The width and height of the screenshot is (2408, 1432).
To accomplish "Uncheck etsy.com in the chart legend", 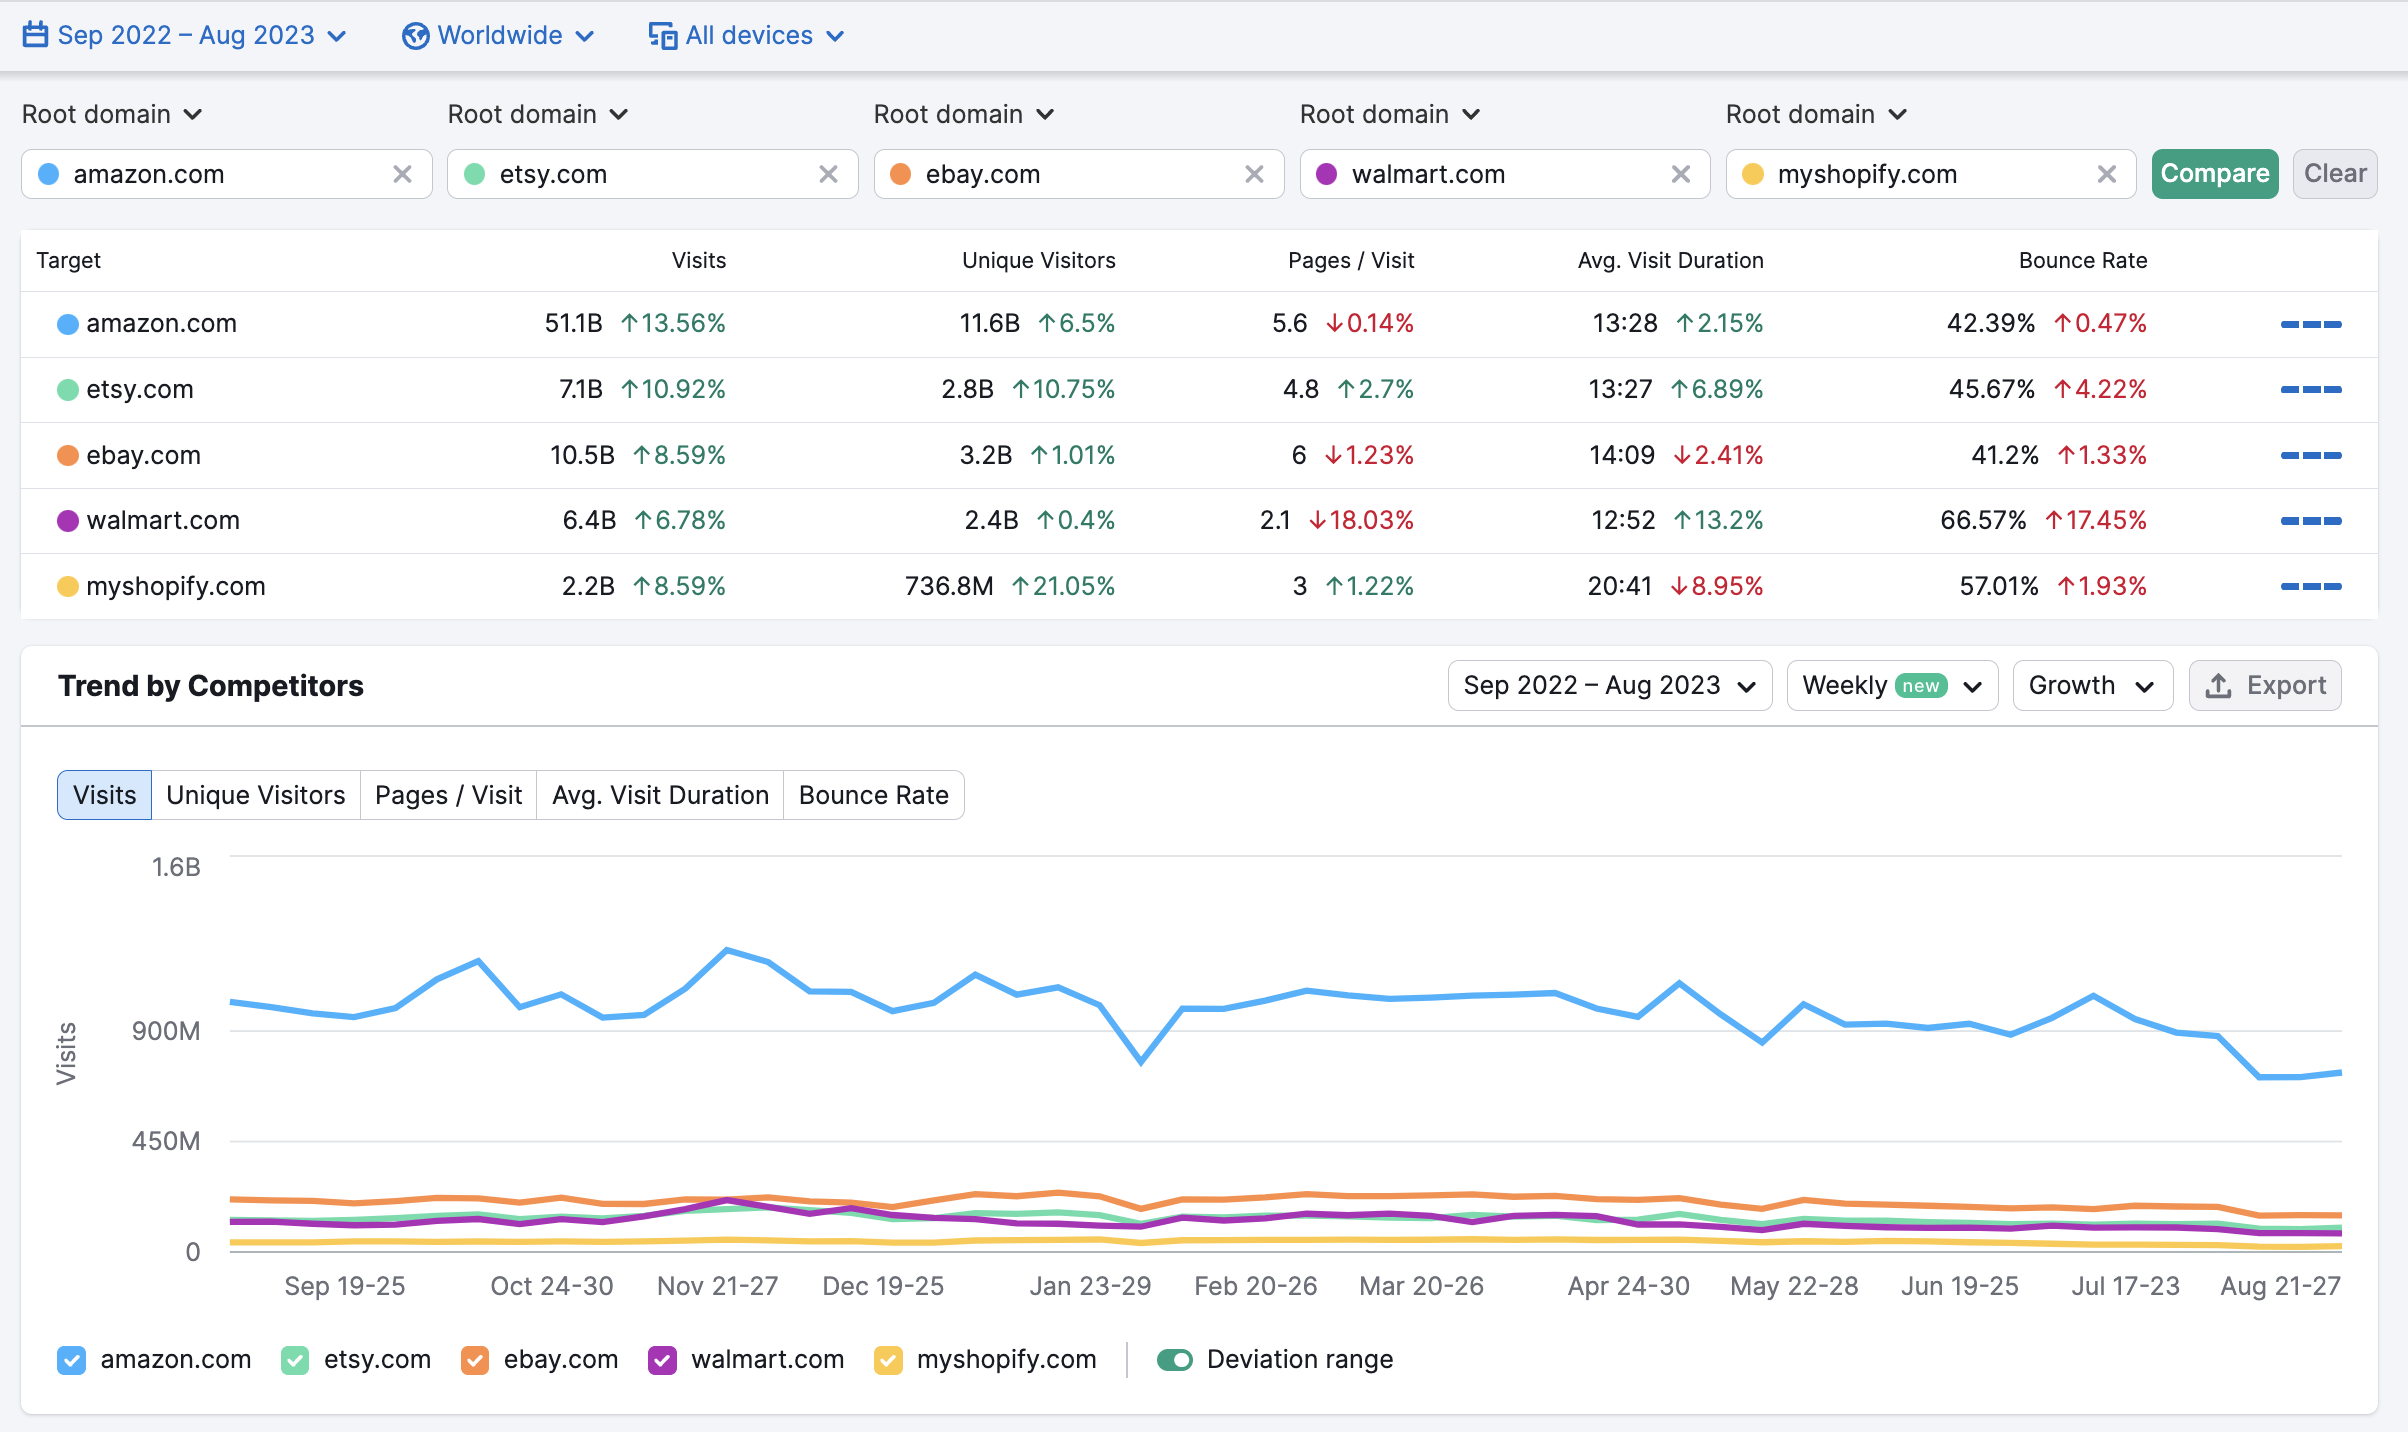I will (295, 1360).
